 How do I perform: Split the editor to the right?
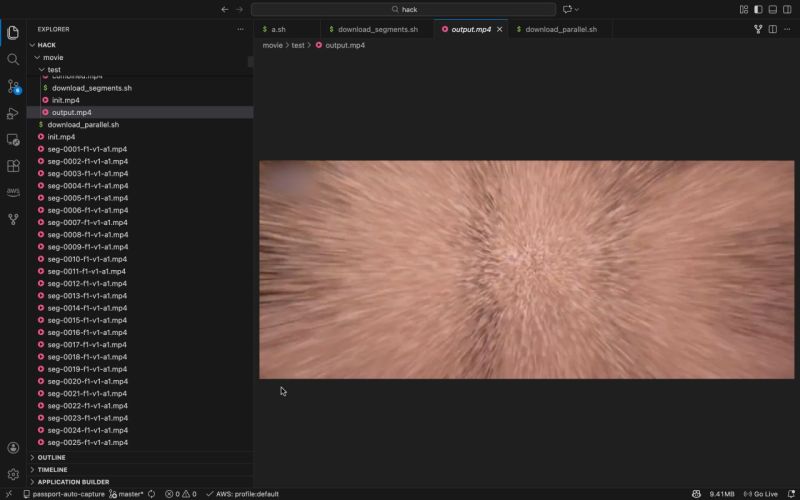772,29
